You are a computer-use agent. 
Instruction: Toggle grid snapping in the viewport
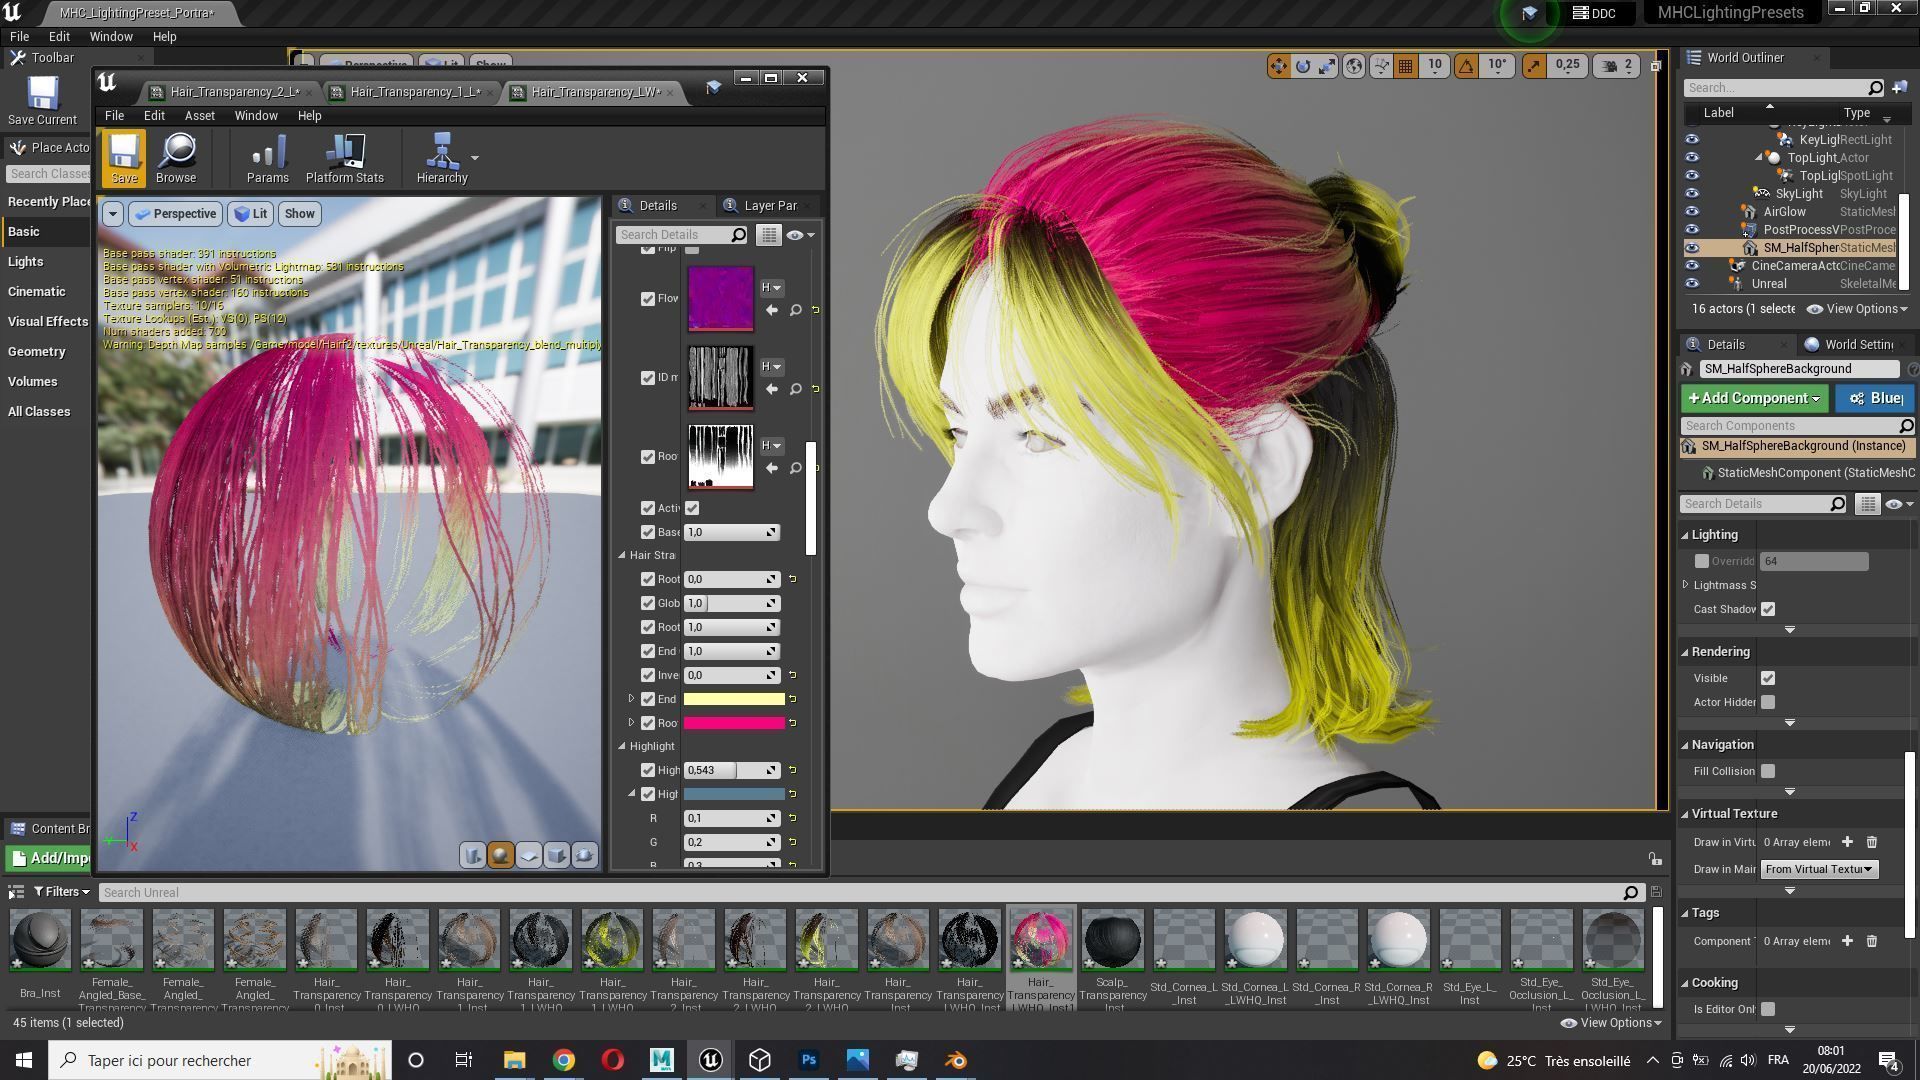point(1406,66)
